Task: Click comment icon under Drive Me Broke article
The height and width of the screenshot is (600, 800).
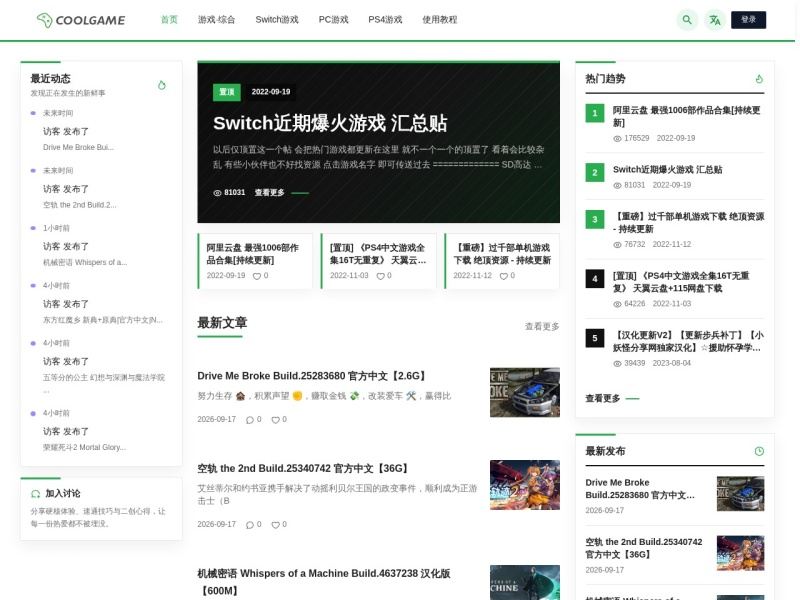Action: [x=249, y=420]
